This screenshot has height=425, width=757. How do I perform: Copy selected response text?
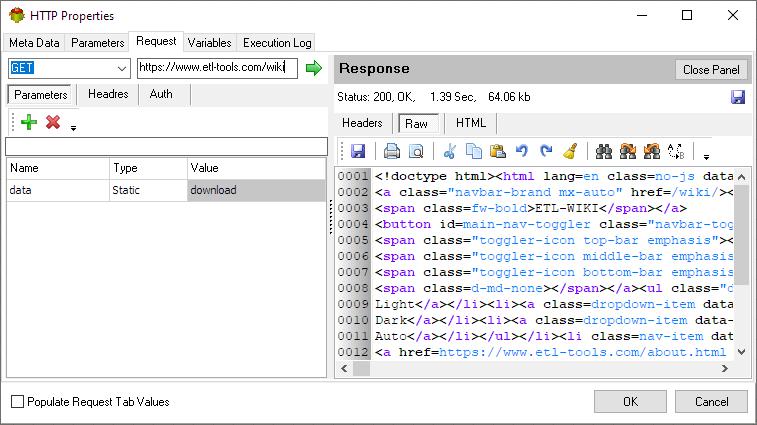pyautogui.click(x=474, y=151)
